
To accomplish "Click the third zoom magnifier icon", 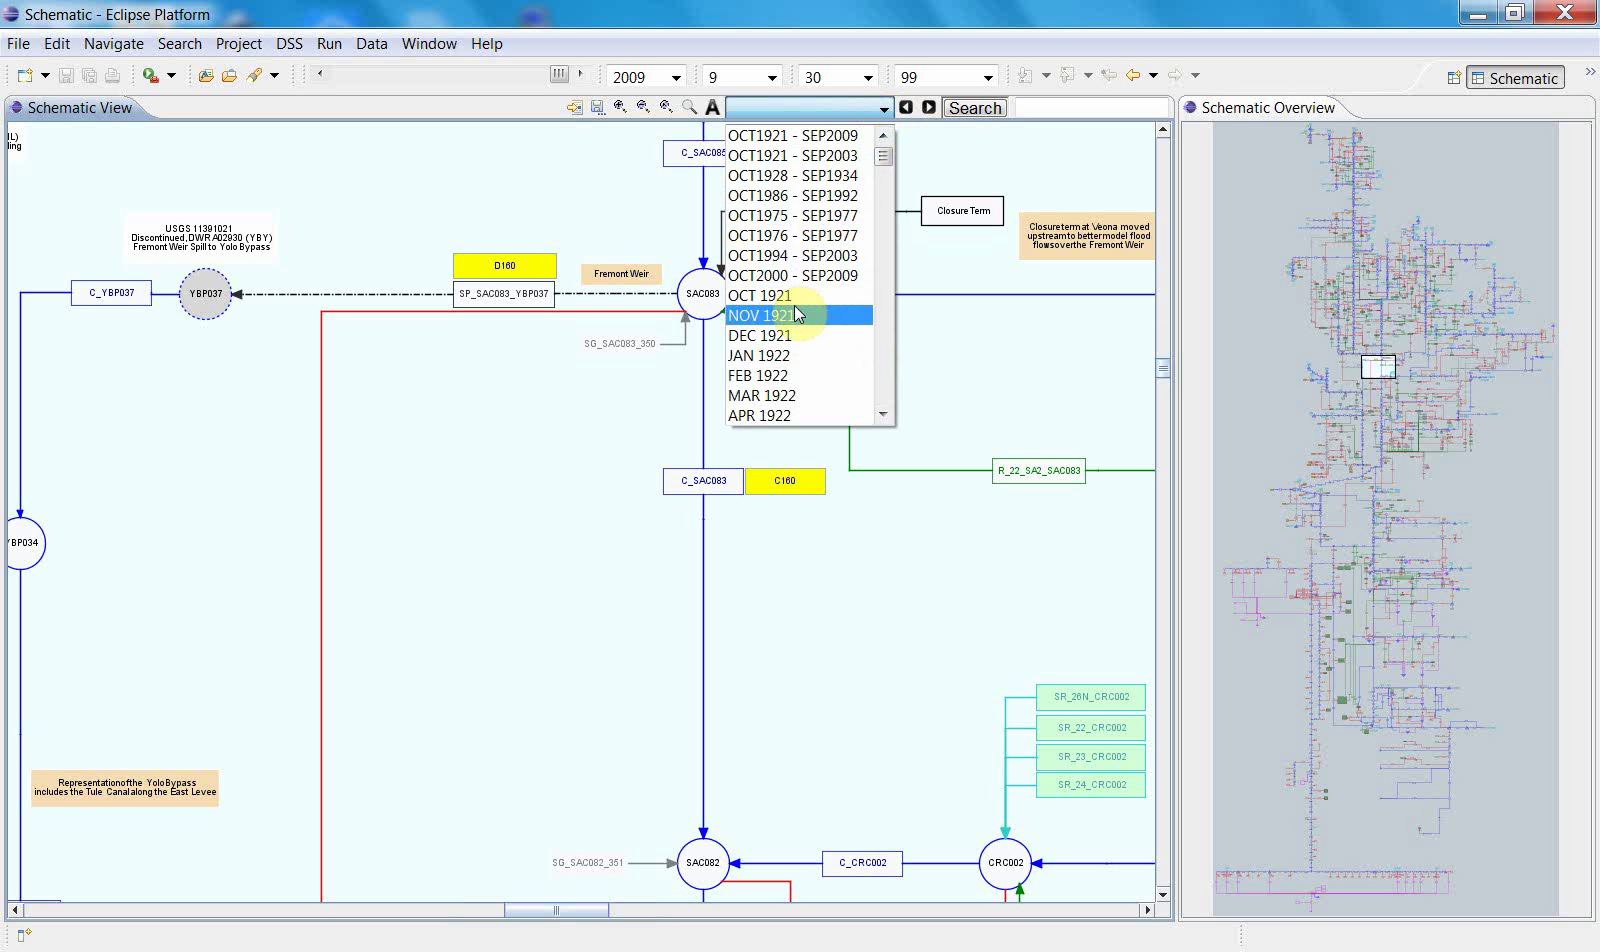I will pyautogui.click(x=666, y=107).
